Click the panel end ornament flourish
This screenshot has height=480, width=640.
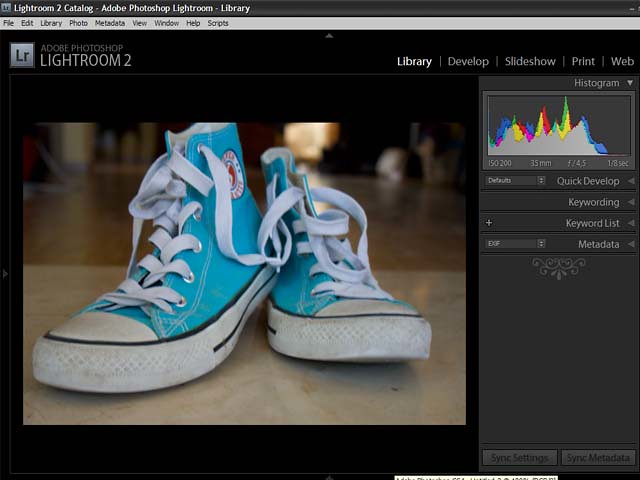pyautogui.click(x=558, y=267)
